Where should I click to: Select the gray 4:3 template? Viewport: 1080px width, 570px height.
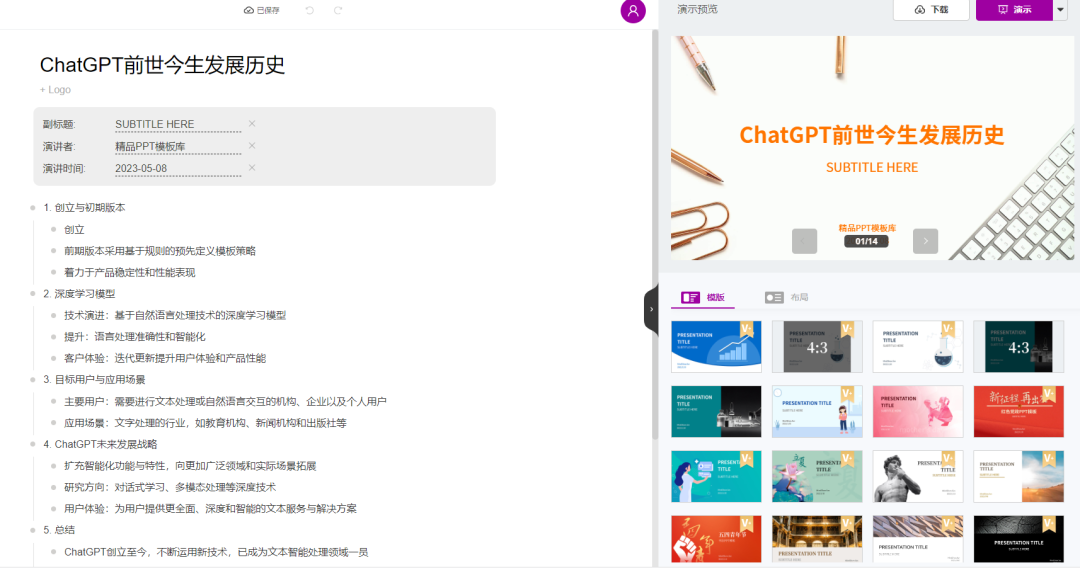(817, 346)
